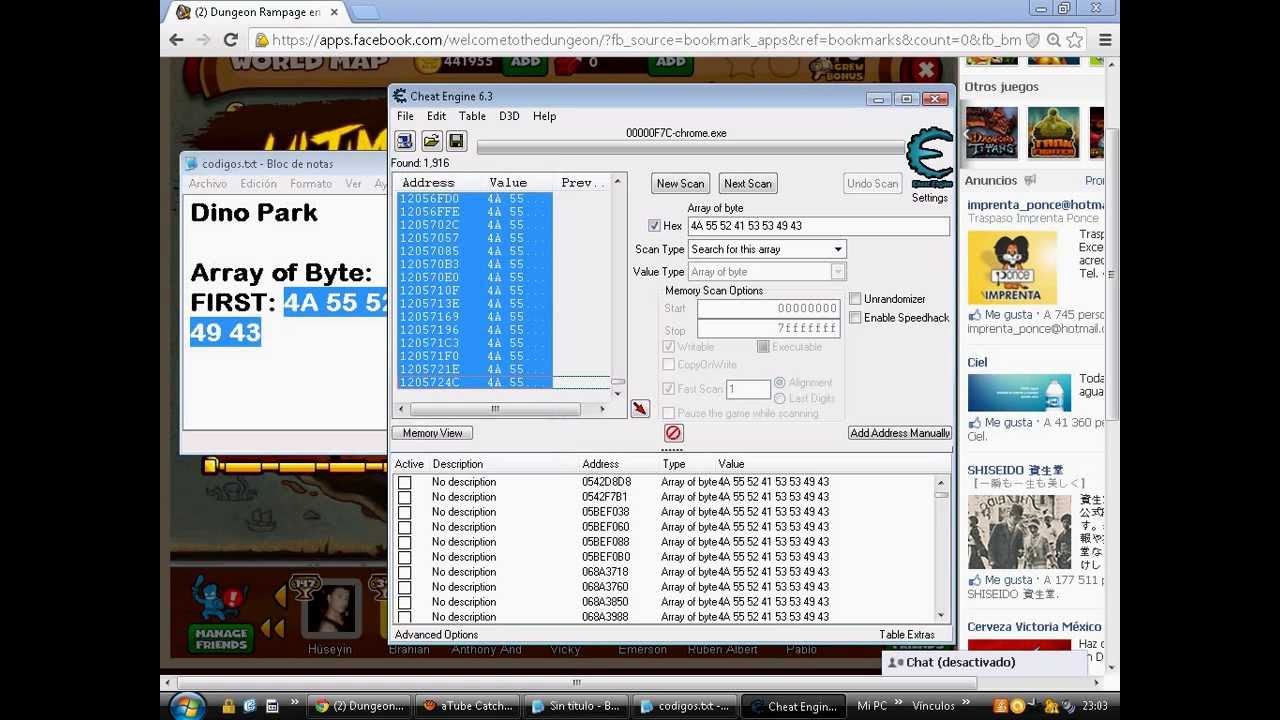Open the Help menu in Cheat Engine

point(544,116)
